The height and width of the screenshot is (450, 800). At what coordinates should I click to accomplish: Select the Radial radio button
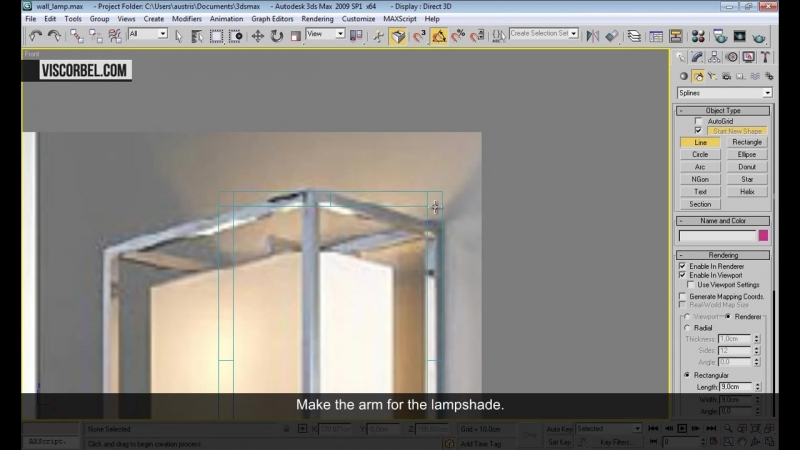coord(686,327)
